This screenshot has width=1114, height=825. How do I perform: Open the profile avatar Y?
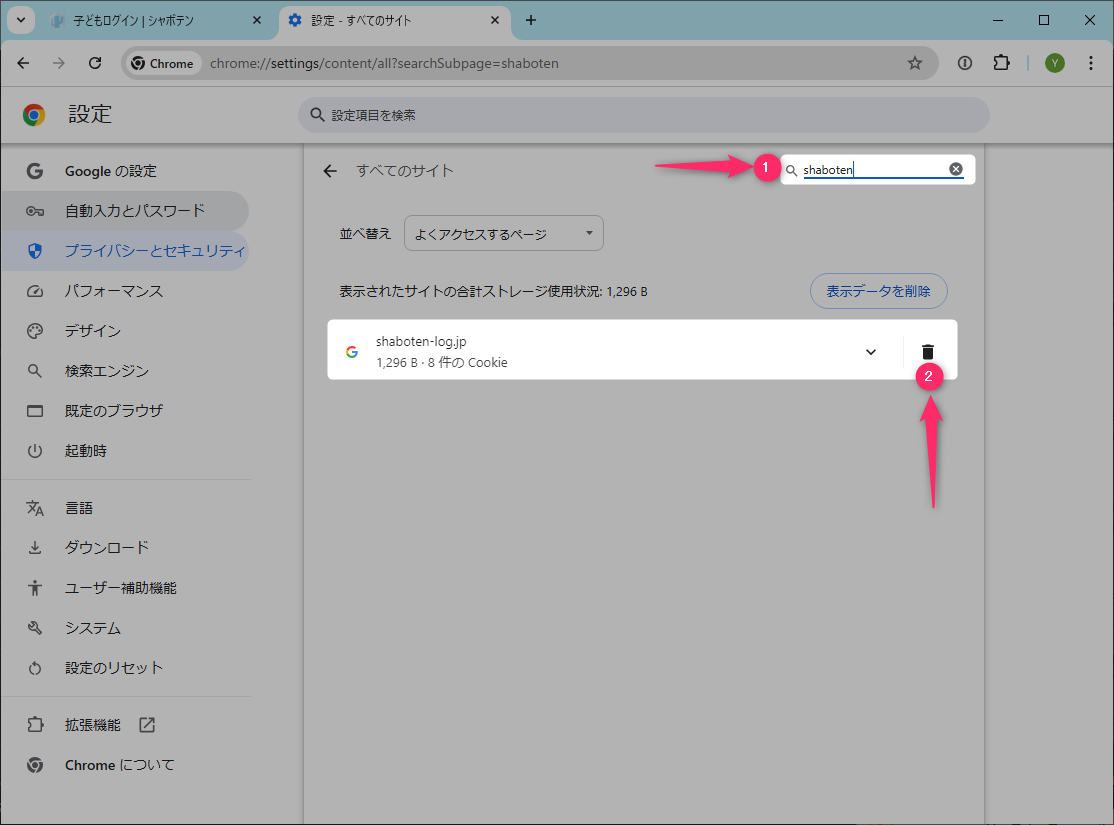click(x=1055, y=63)
